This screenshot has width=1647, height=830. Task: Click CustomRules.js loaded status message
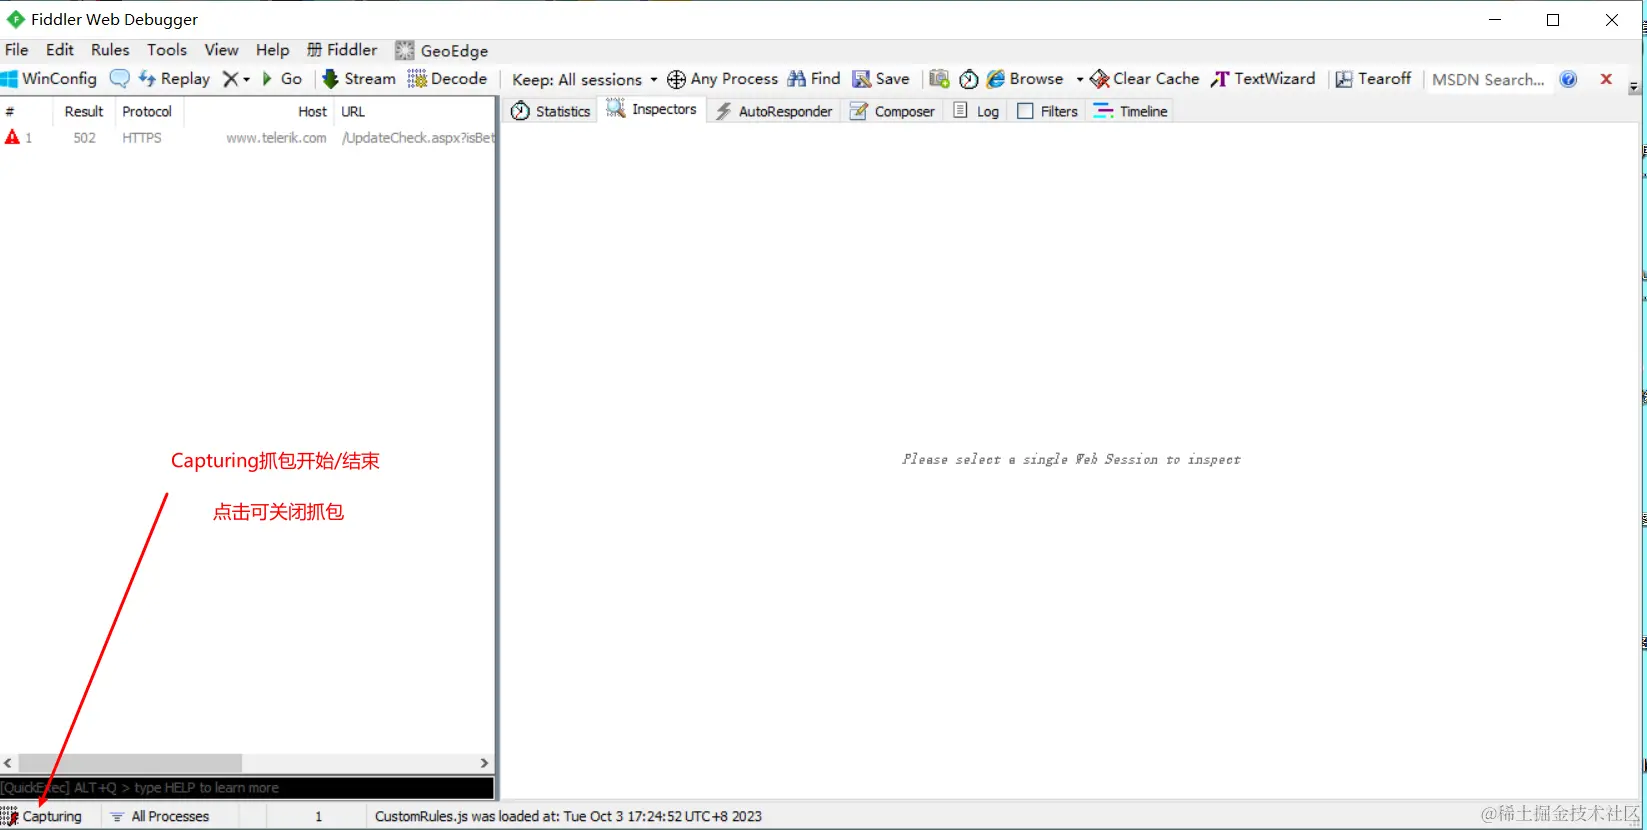point(568,816)
